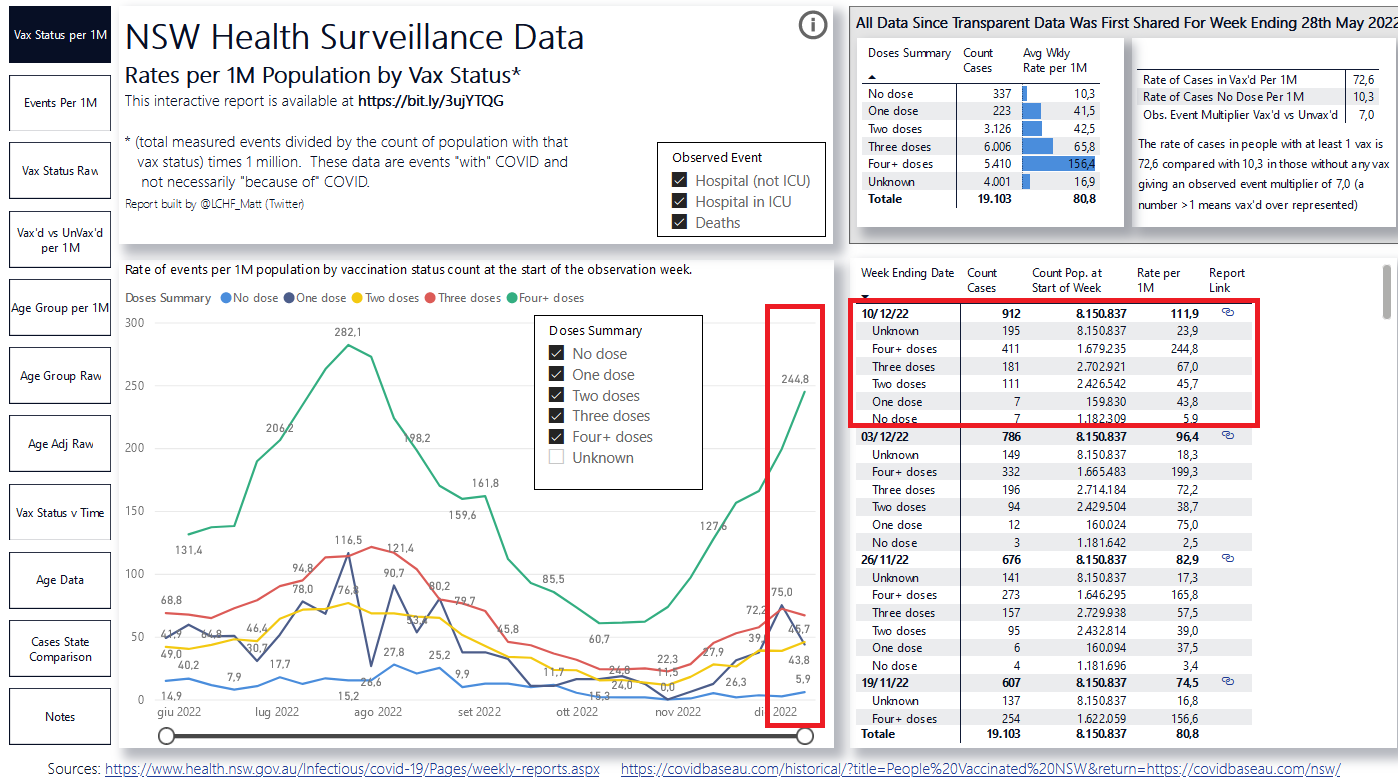Open NSW Health weekly-reports source link
The width and height of the screenshot is (1398, 784).
coord(352,769)
